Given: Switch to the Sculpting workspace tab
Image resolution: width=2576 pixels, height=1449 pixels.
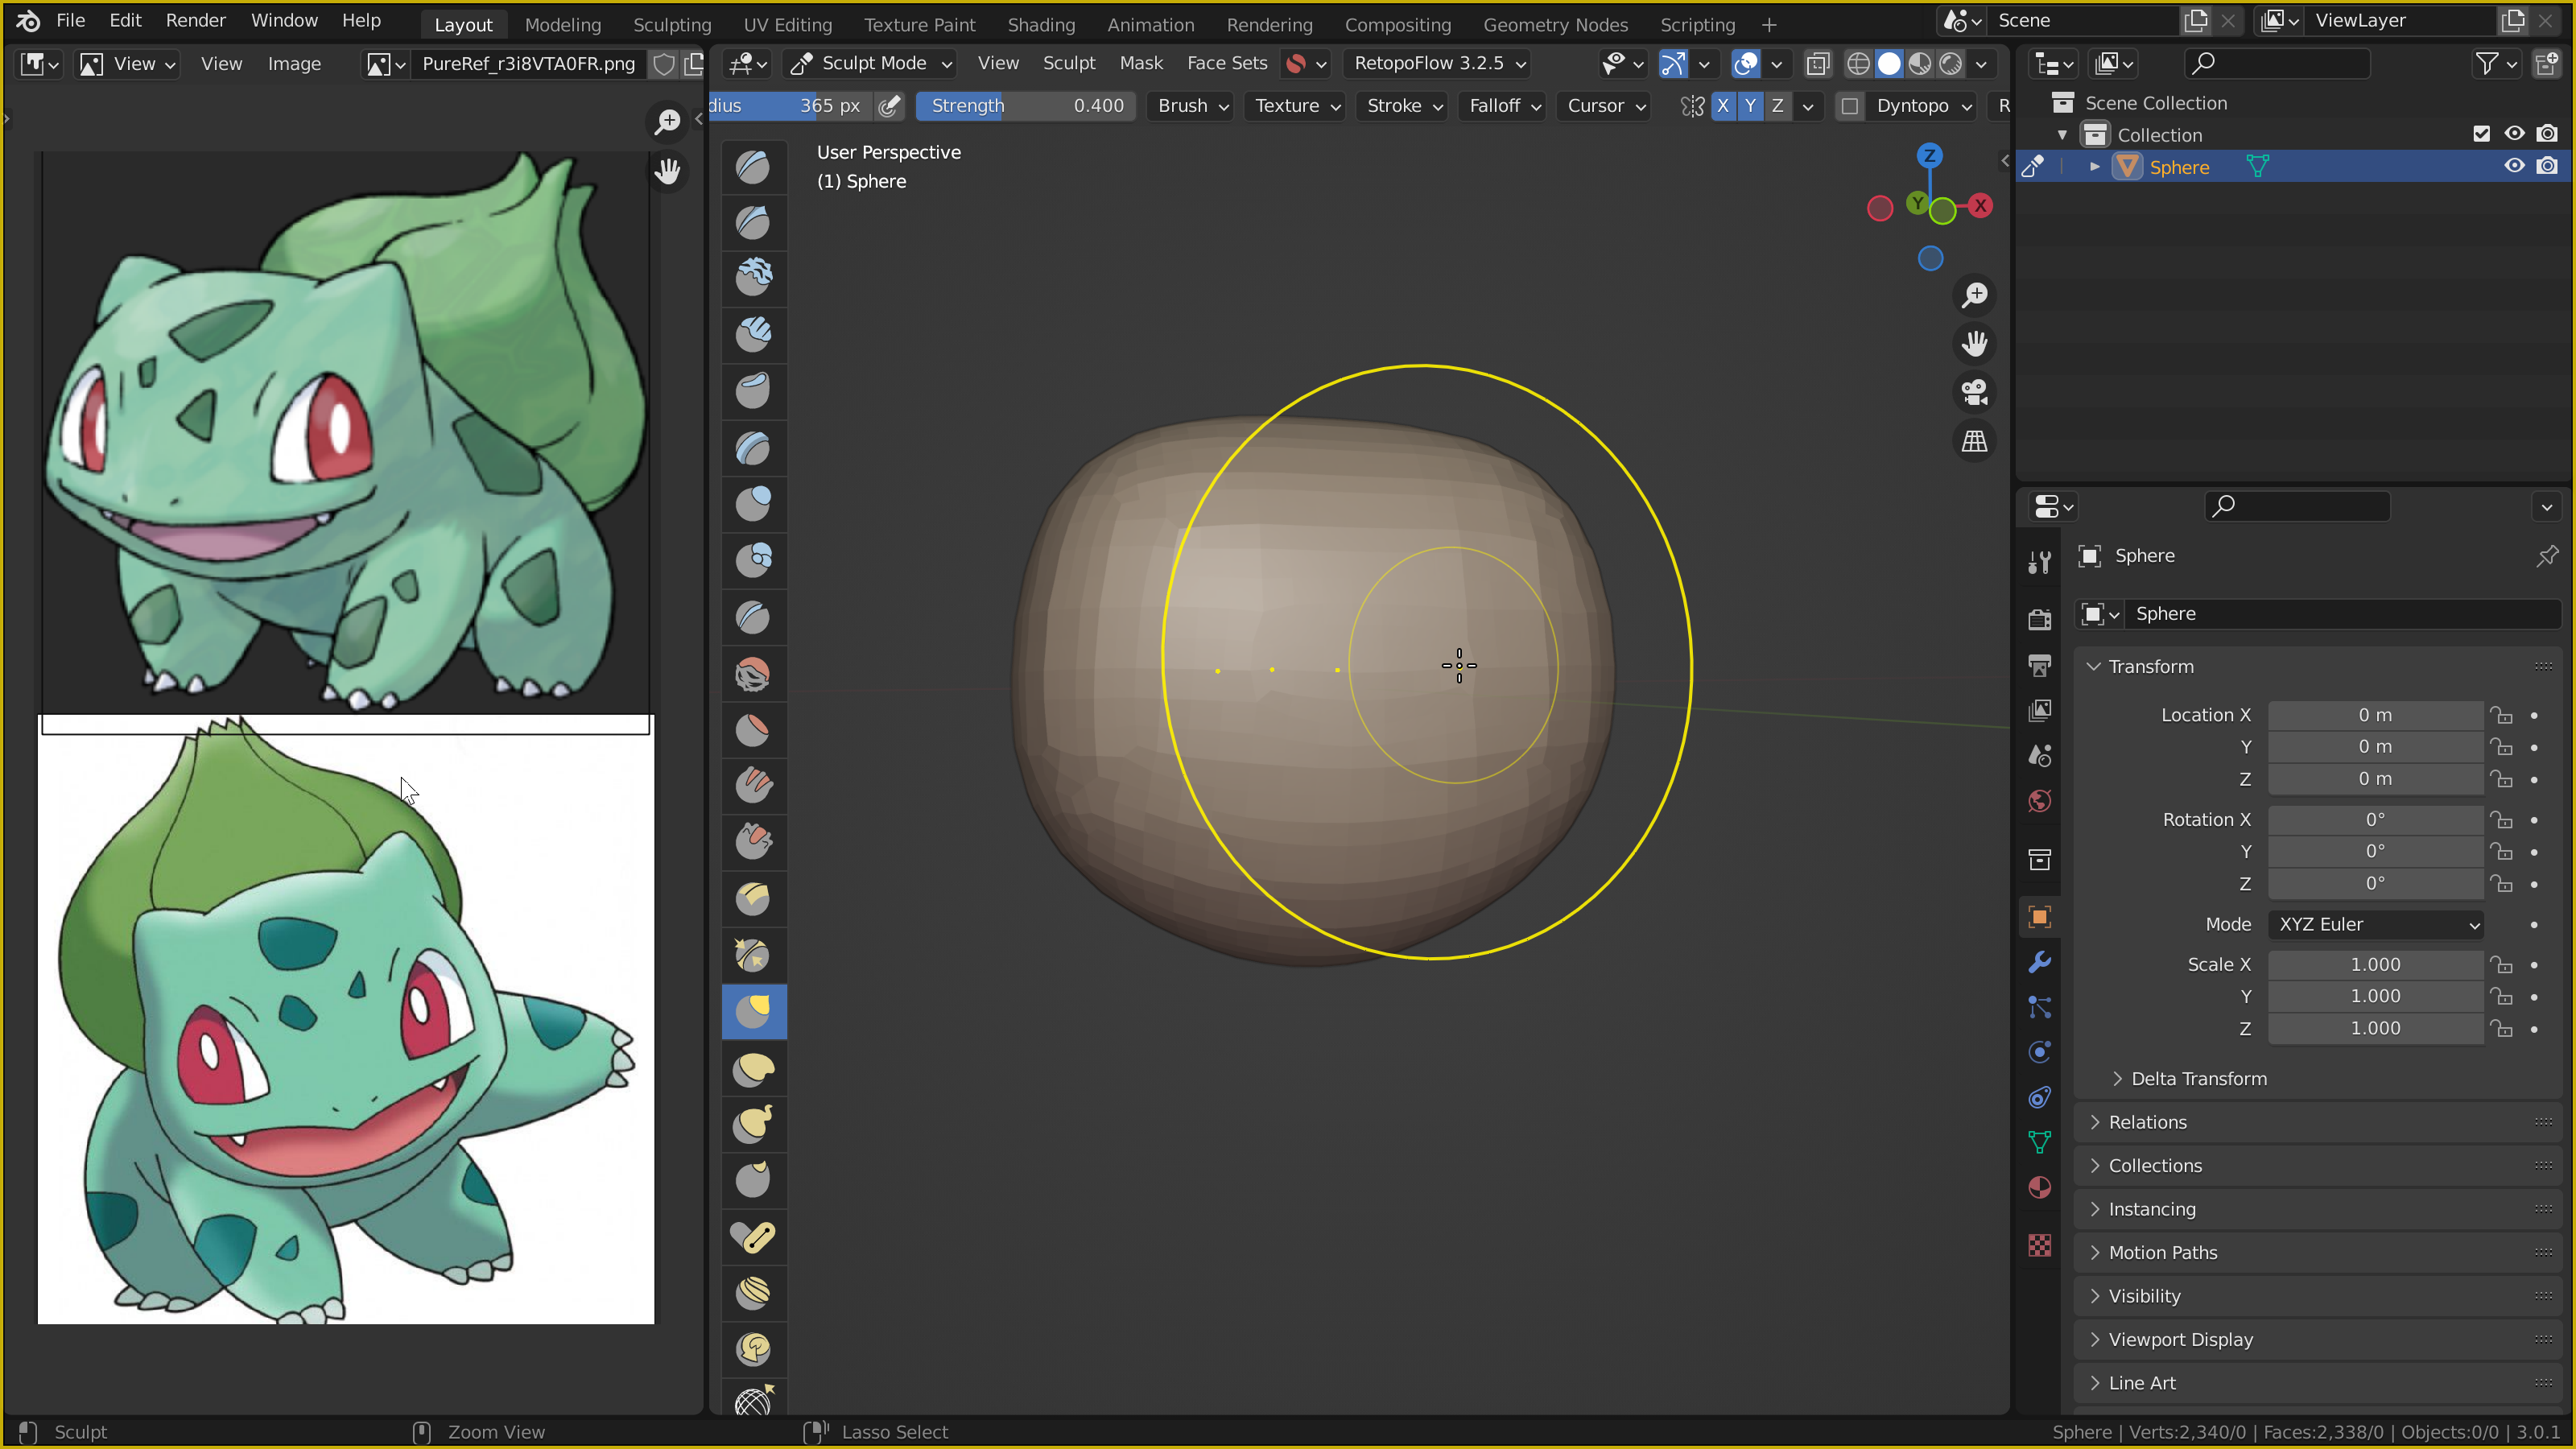Looking at the screenshot, I should pyautogui.click(x=672, y=24).
